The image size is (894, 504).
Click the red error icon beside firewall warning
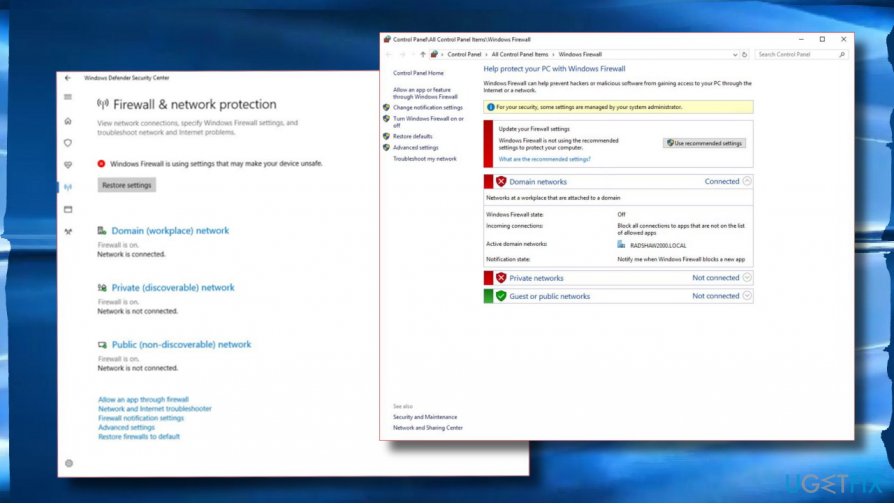[x=101, y=164]
